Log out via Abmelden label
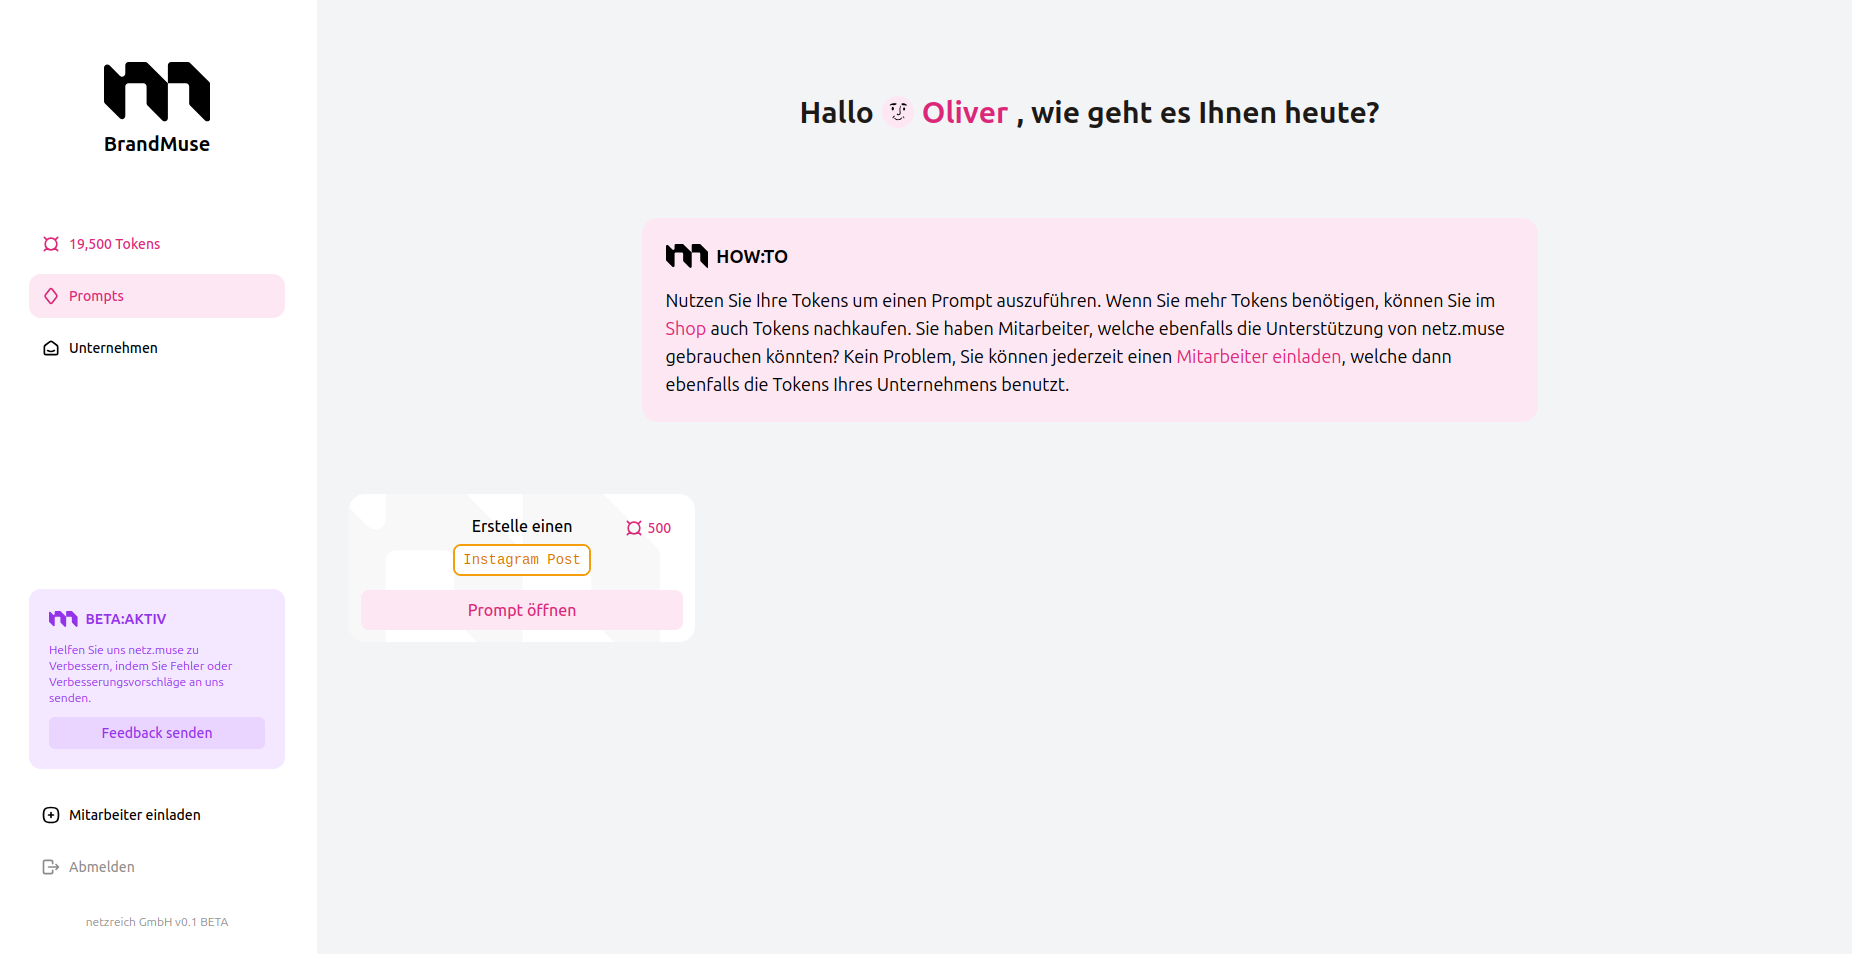The width and height of the screenshot is (1852, 954). click(101, 867)
